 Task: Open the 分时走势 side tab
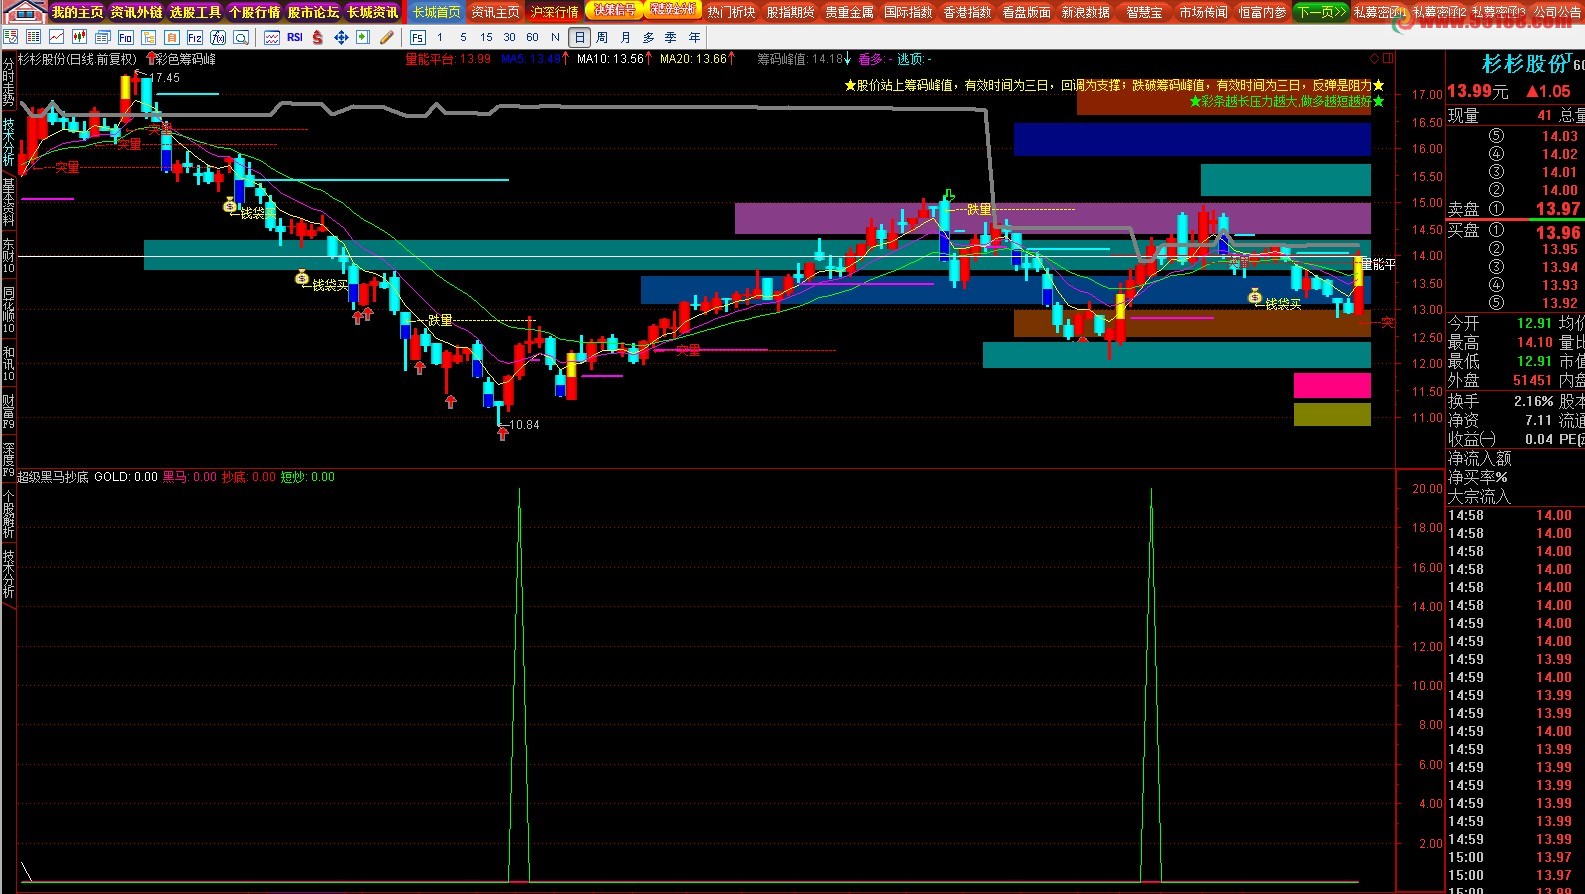click(x=8, y=81)
